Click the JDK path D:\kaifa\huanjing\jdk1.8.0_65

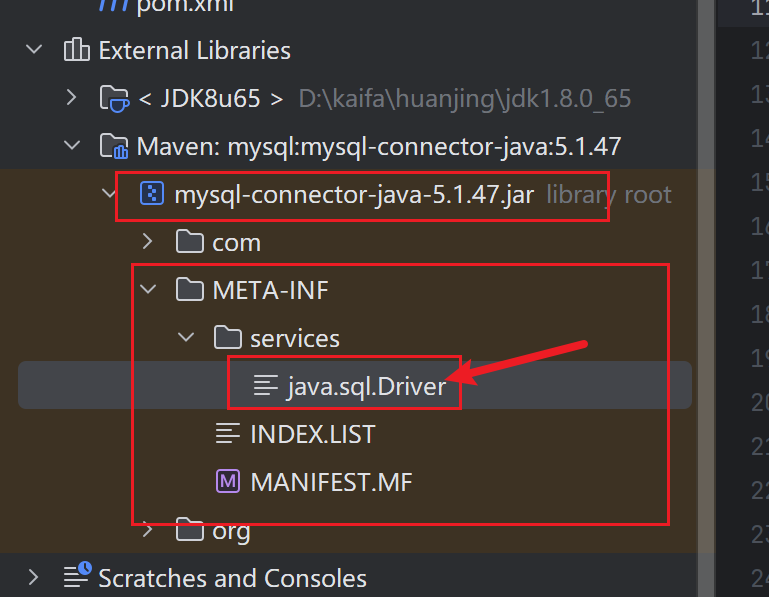coord(464,99)
